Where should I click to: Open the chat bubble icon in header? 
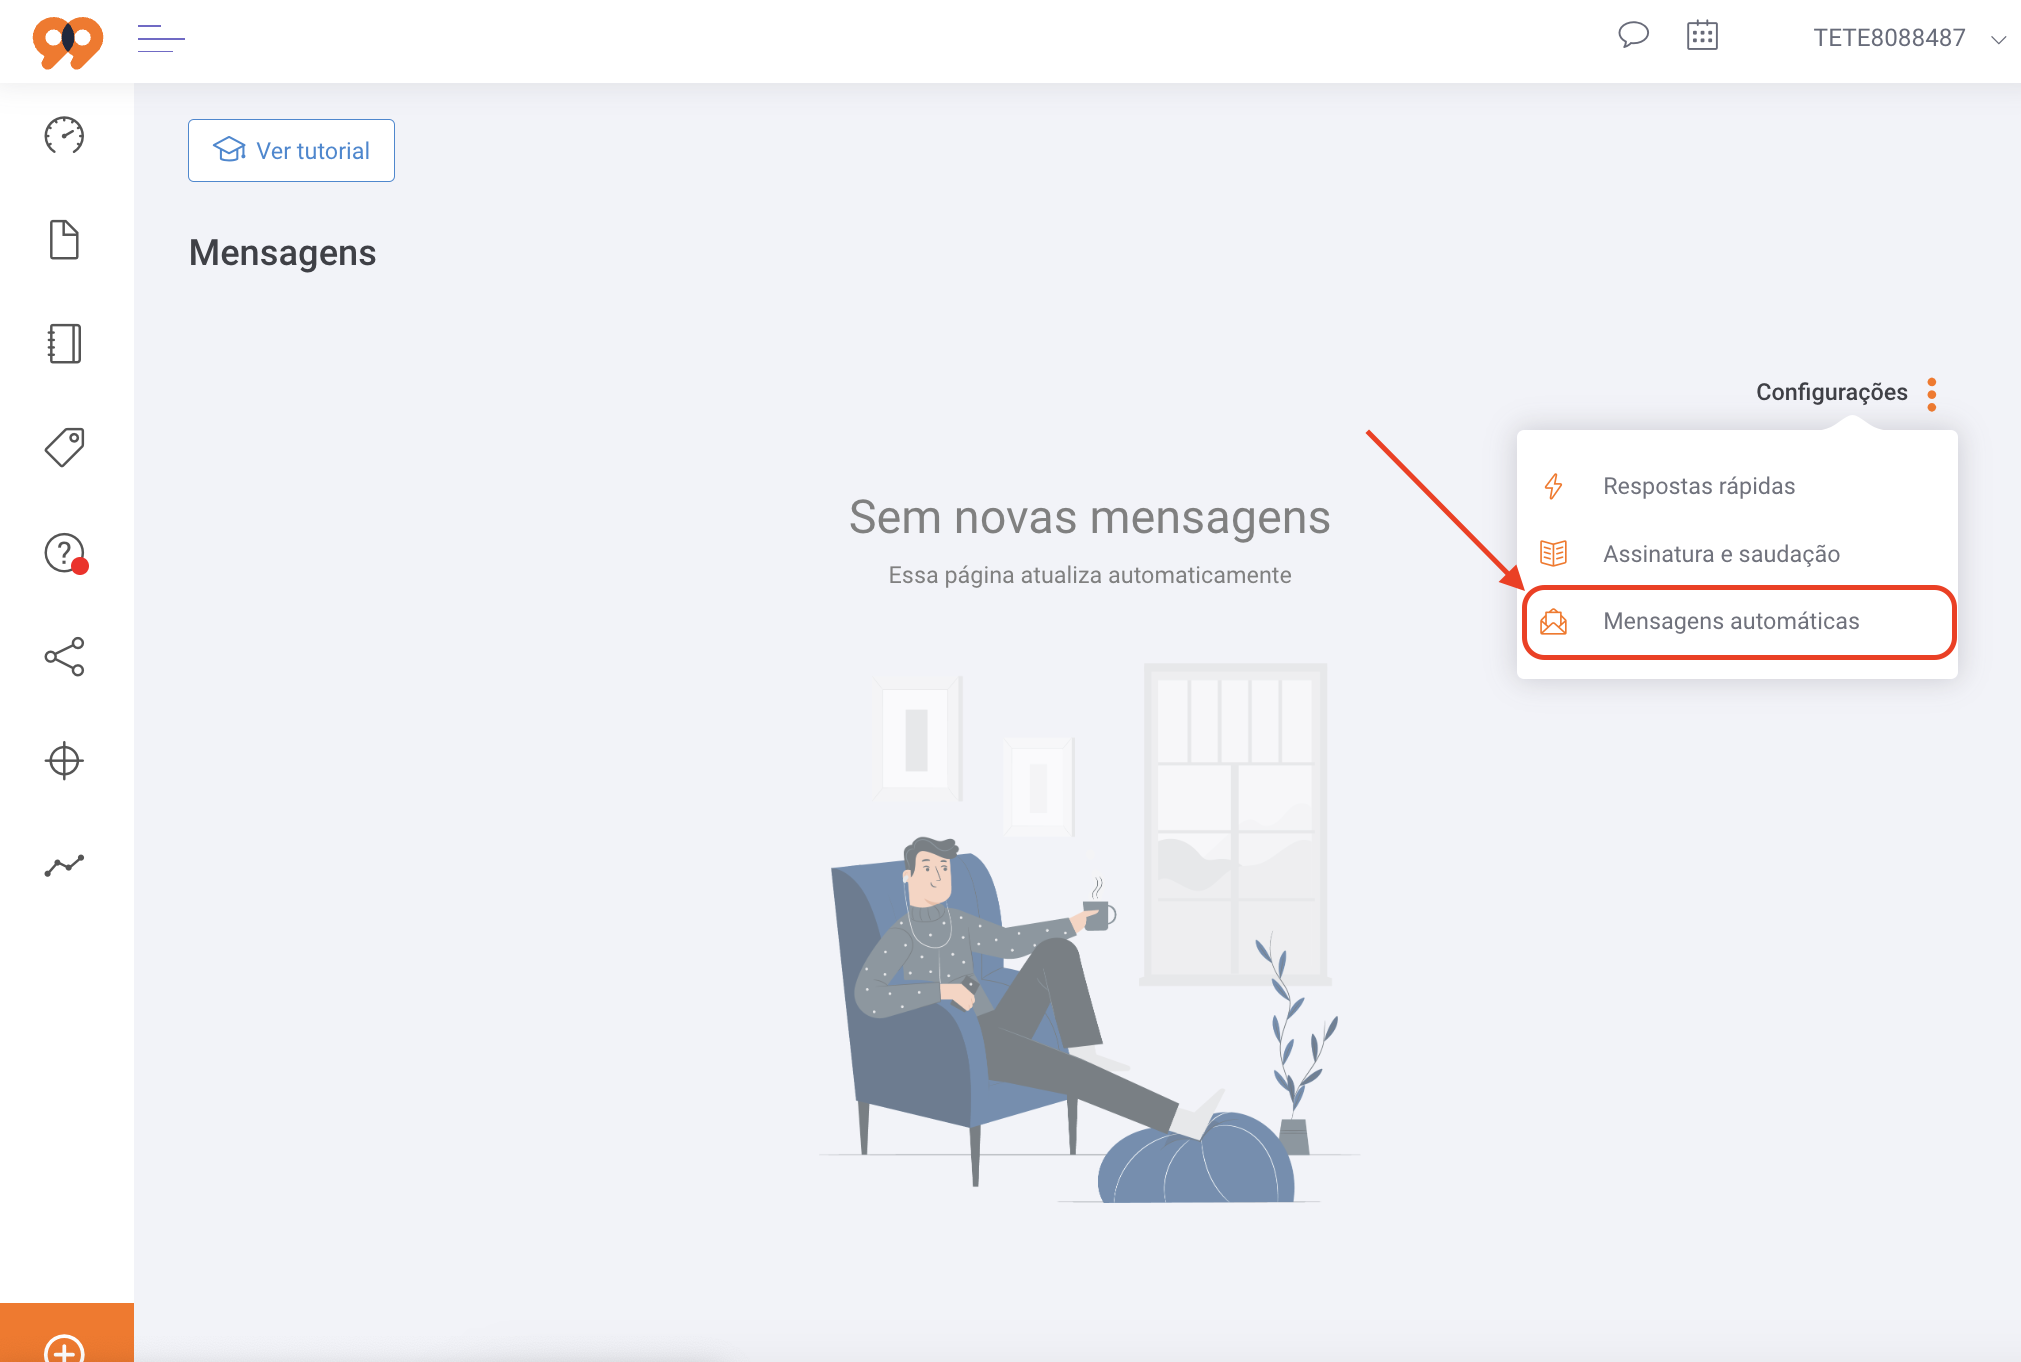[x=1633, y=36]
